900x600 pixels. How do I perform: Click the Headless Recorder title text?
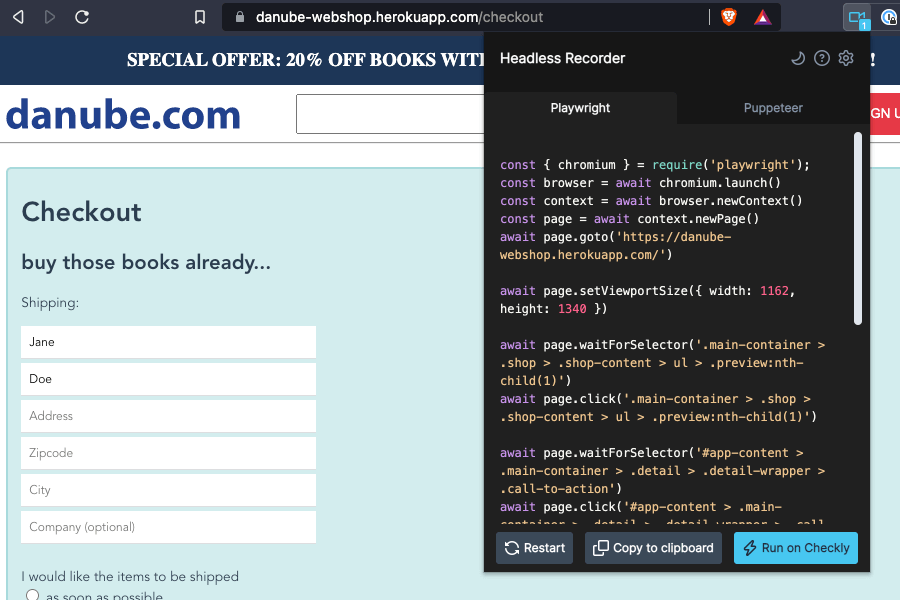point(562,58)
